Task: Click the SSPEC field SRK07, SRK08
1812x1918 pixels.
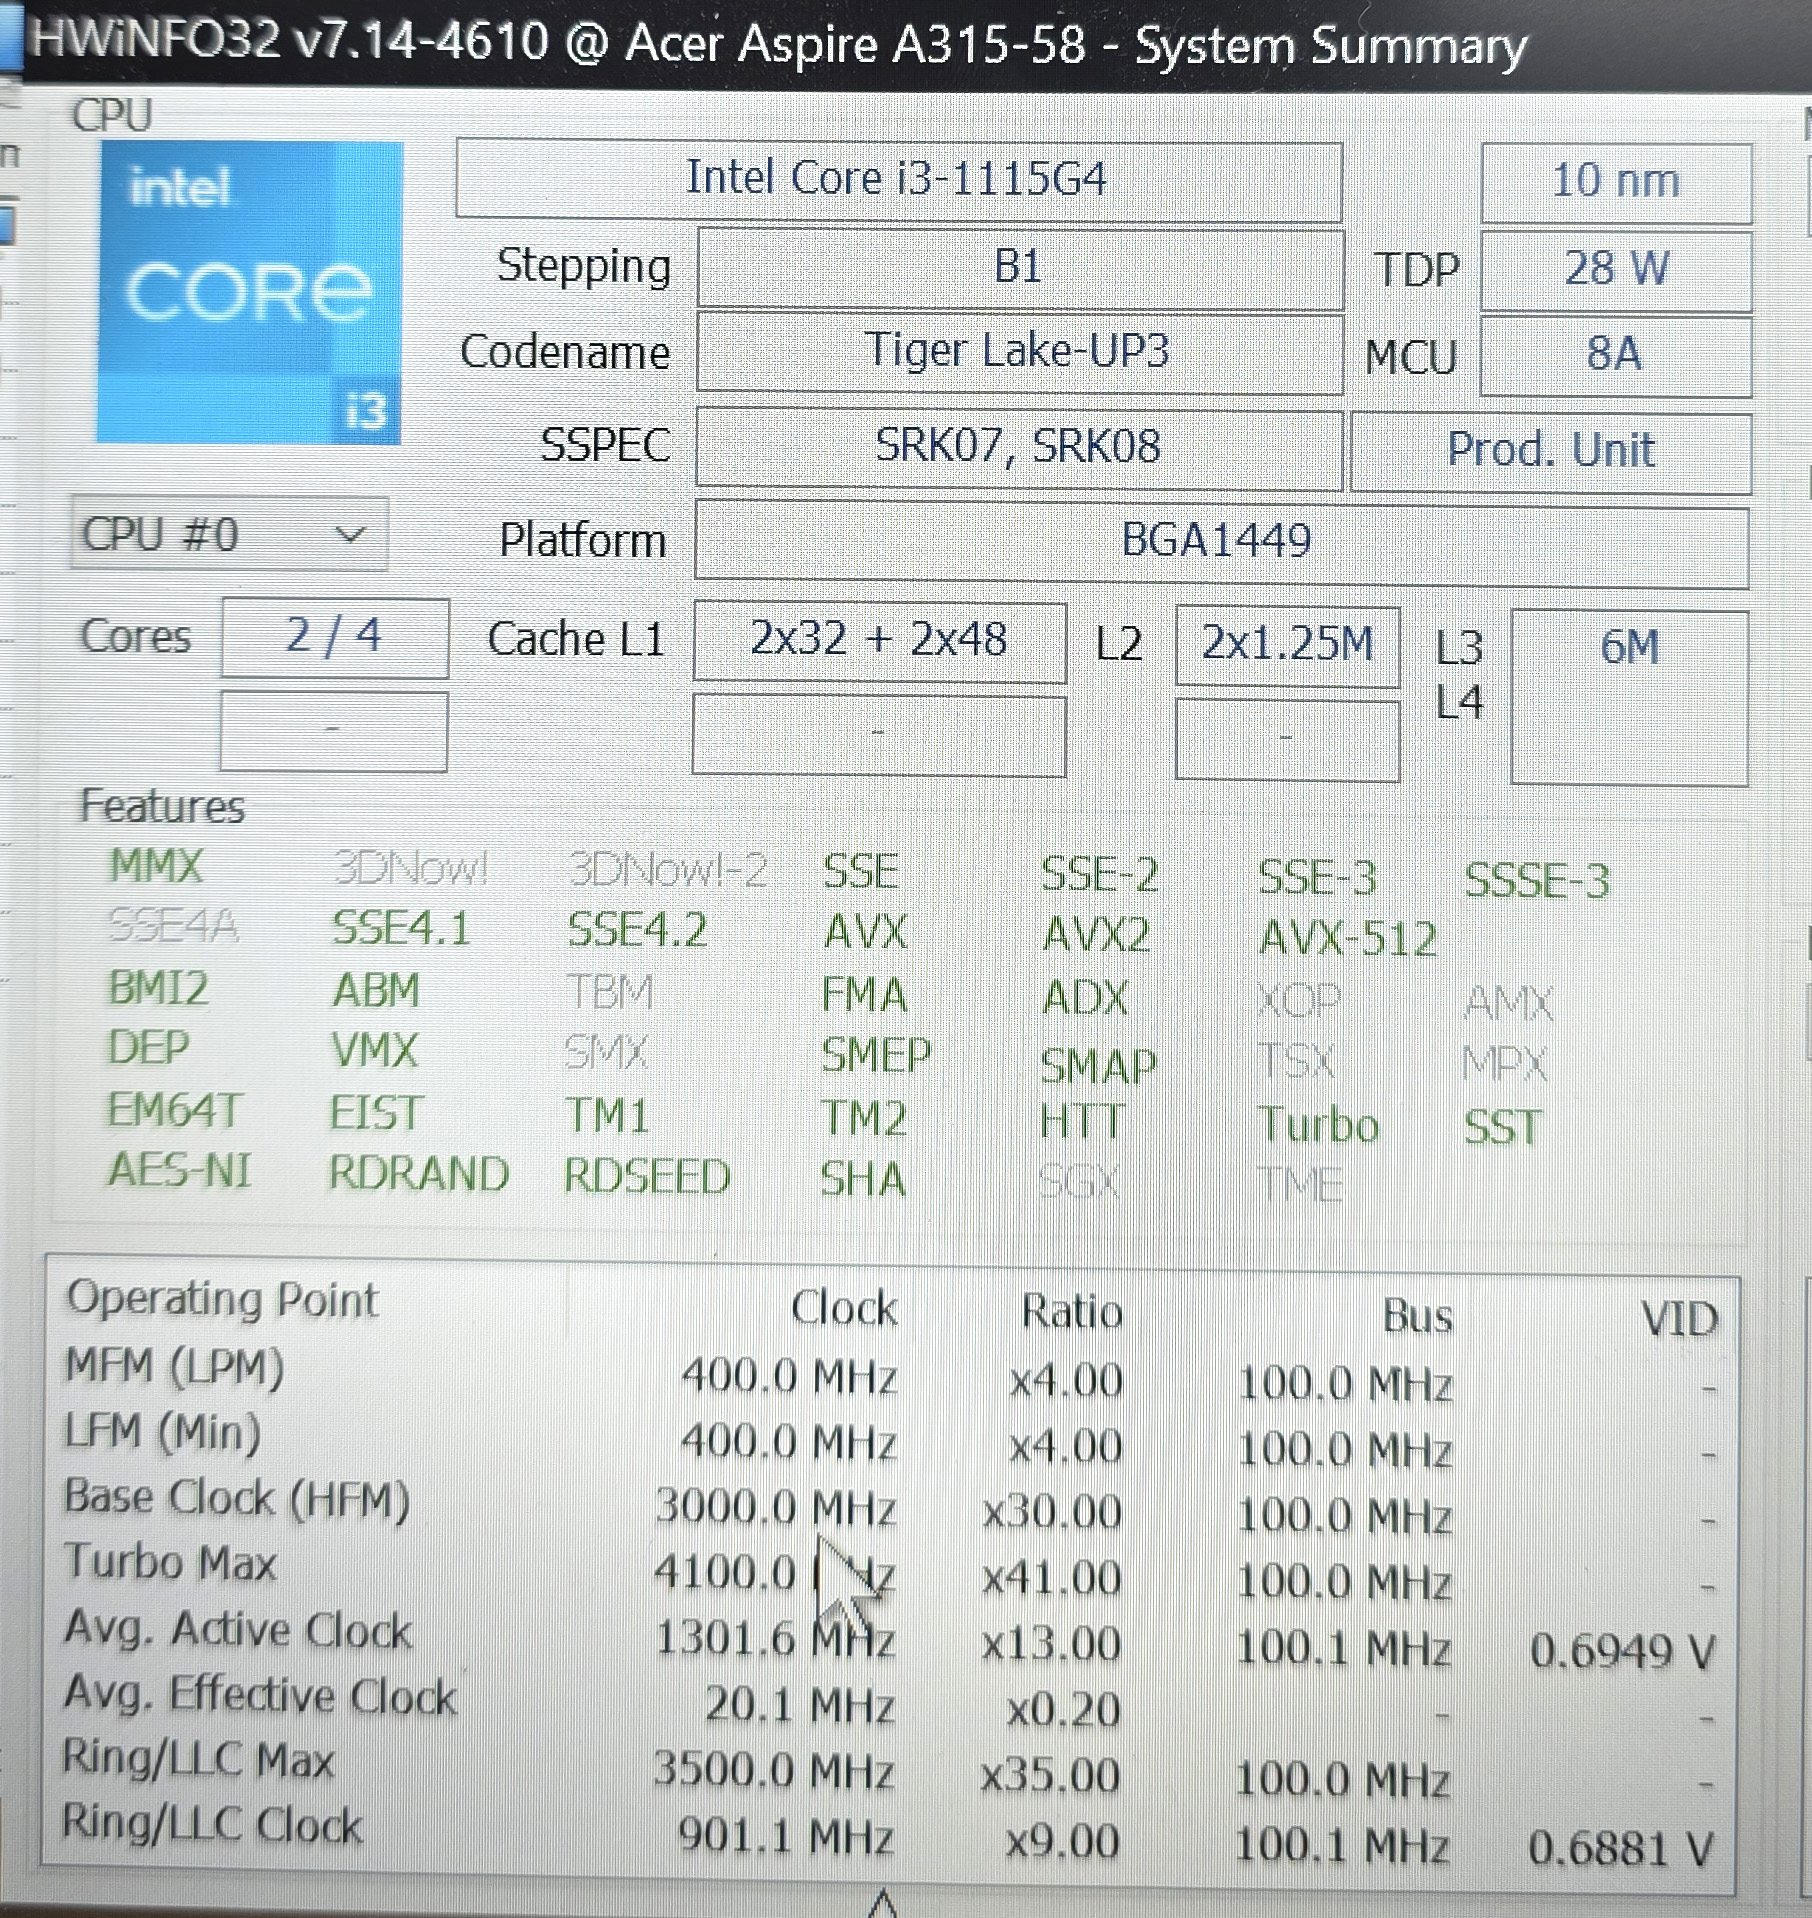Action: pos(1020,446)
